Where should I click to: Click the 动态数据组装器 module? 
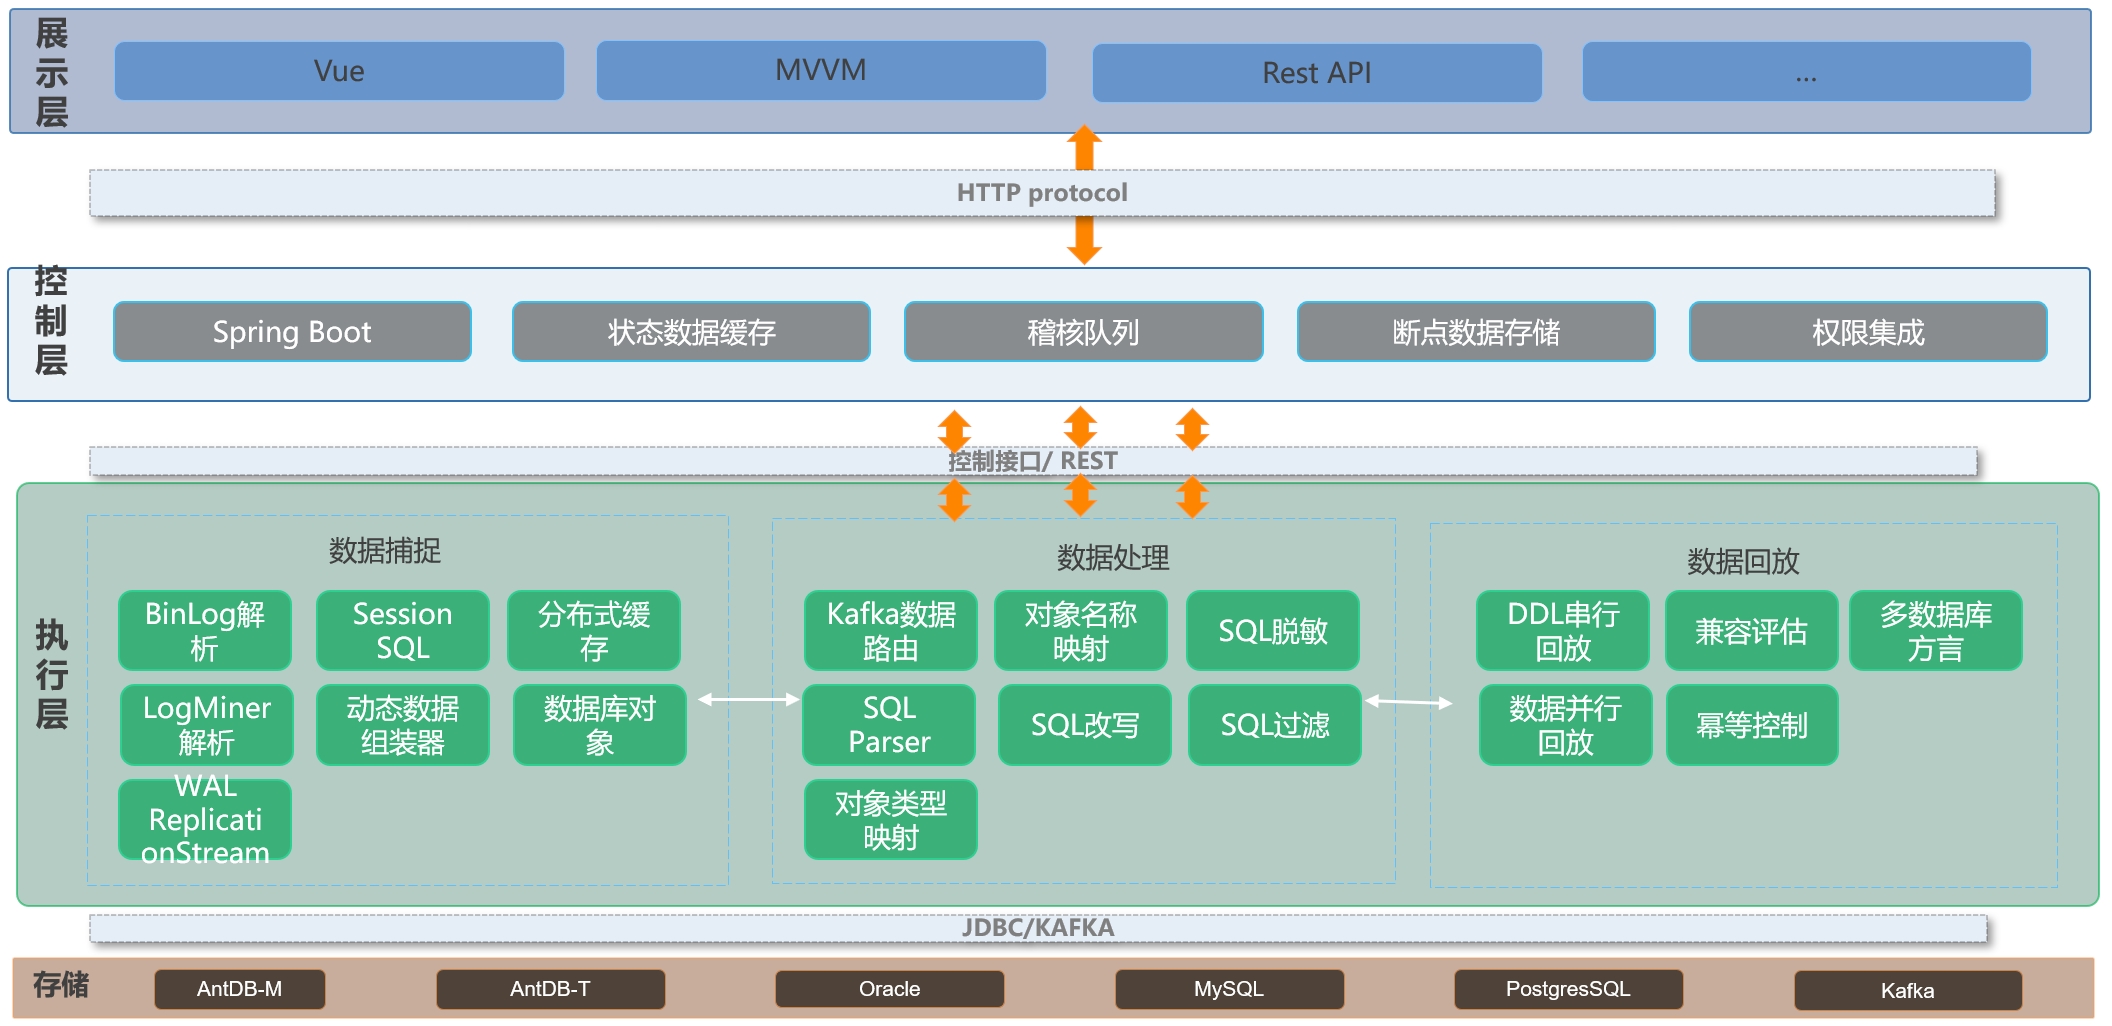tap(403, 725)
